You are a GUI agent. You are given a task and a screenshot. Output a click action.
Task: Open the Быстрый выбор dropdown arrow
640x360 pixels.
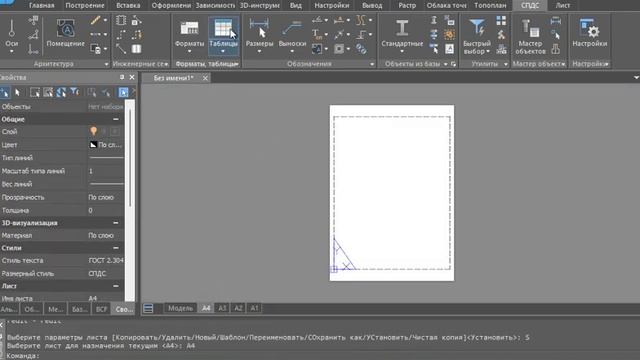[x=488, y=51]
